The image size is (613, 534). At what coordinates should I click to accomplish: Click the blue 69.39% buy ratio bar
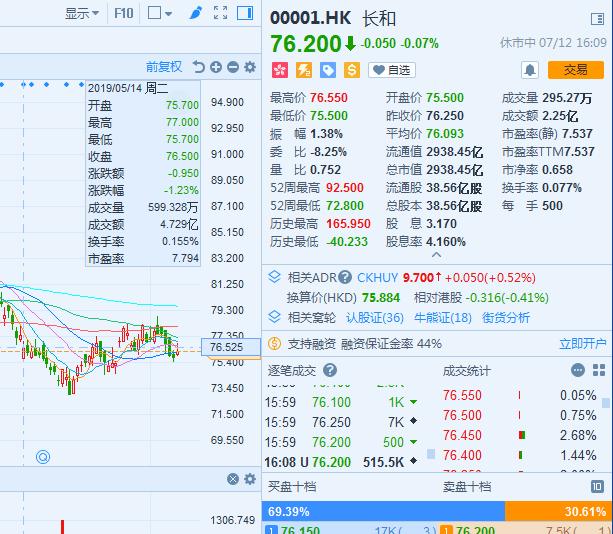coord(383,511)
